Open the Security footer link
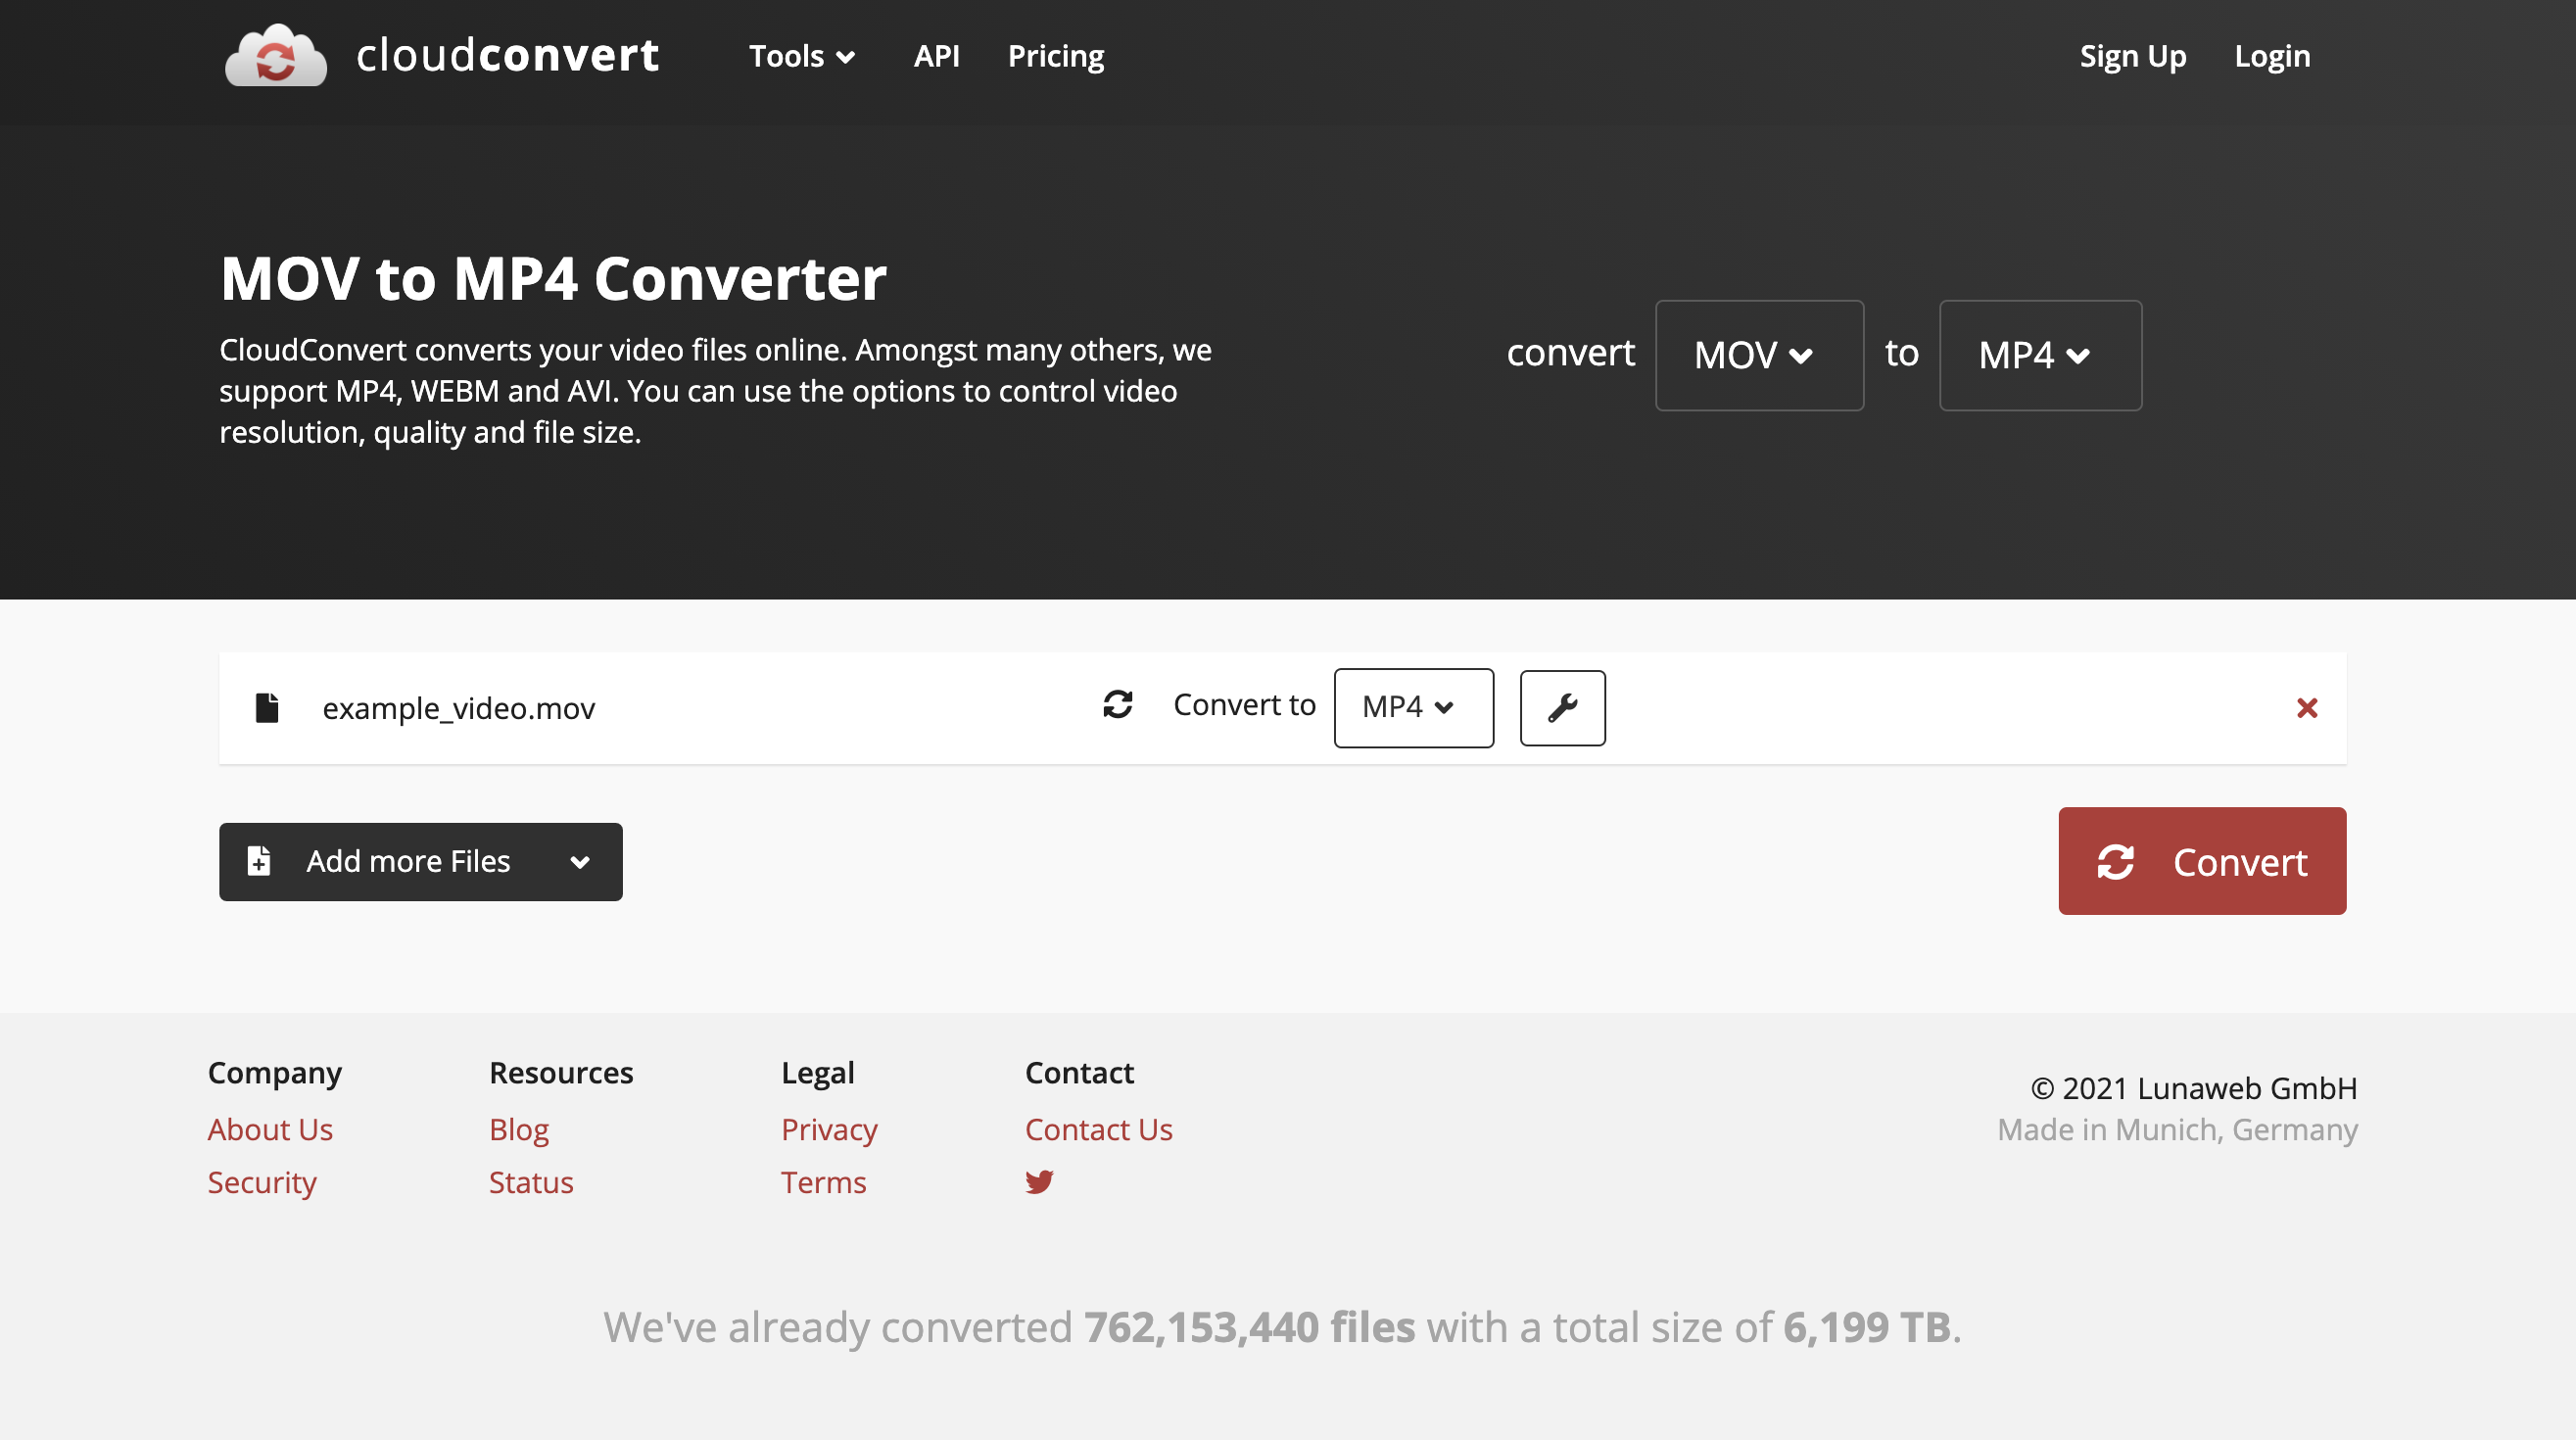 coord(262,1182)
